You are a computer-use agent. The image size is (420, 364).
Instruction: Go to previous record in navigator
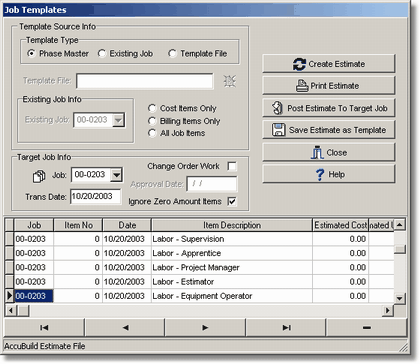click(125, 328)
